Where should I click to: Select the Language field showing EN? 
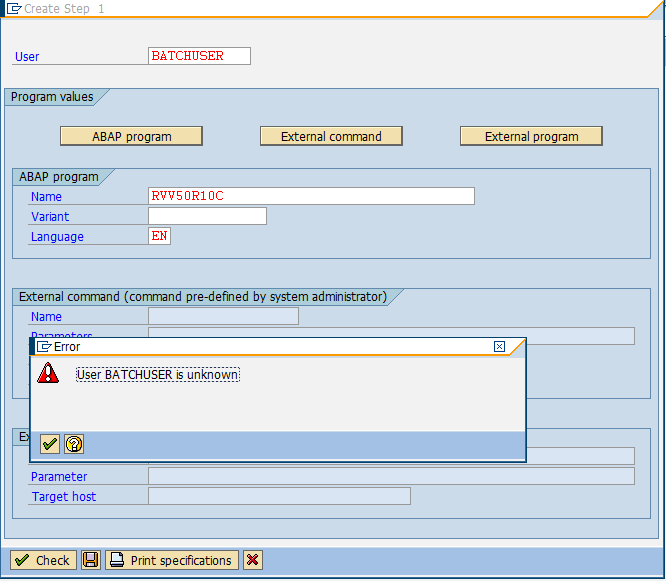(159, 236)
